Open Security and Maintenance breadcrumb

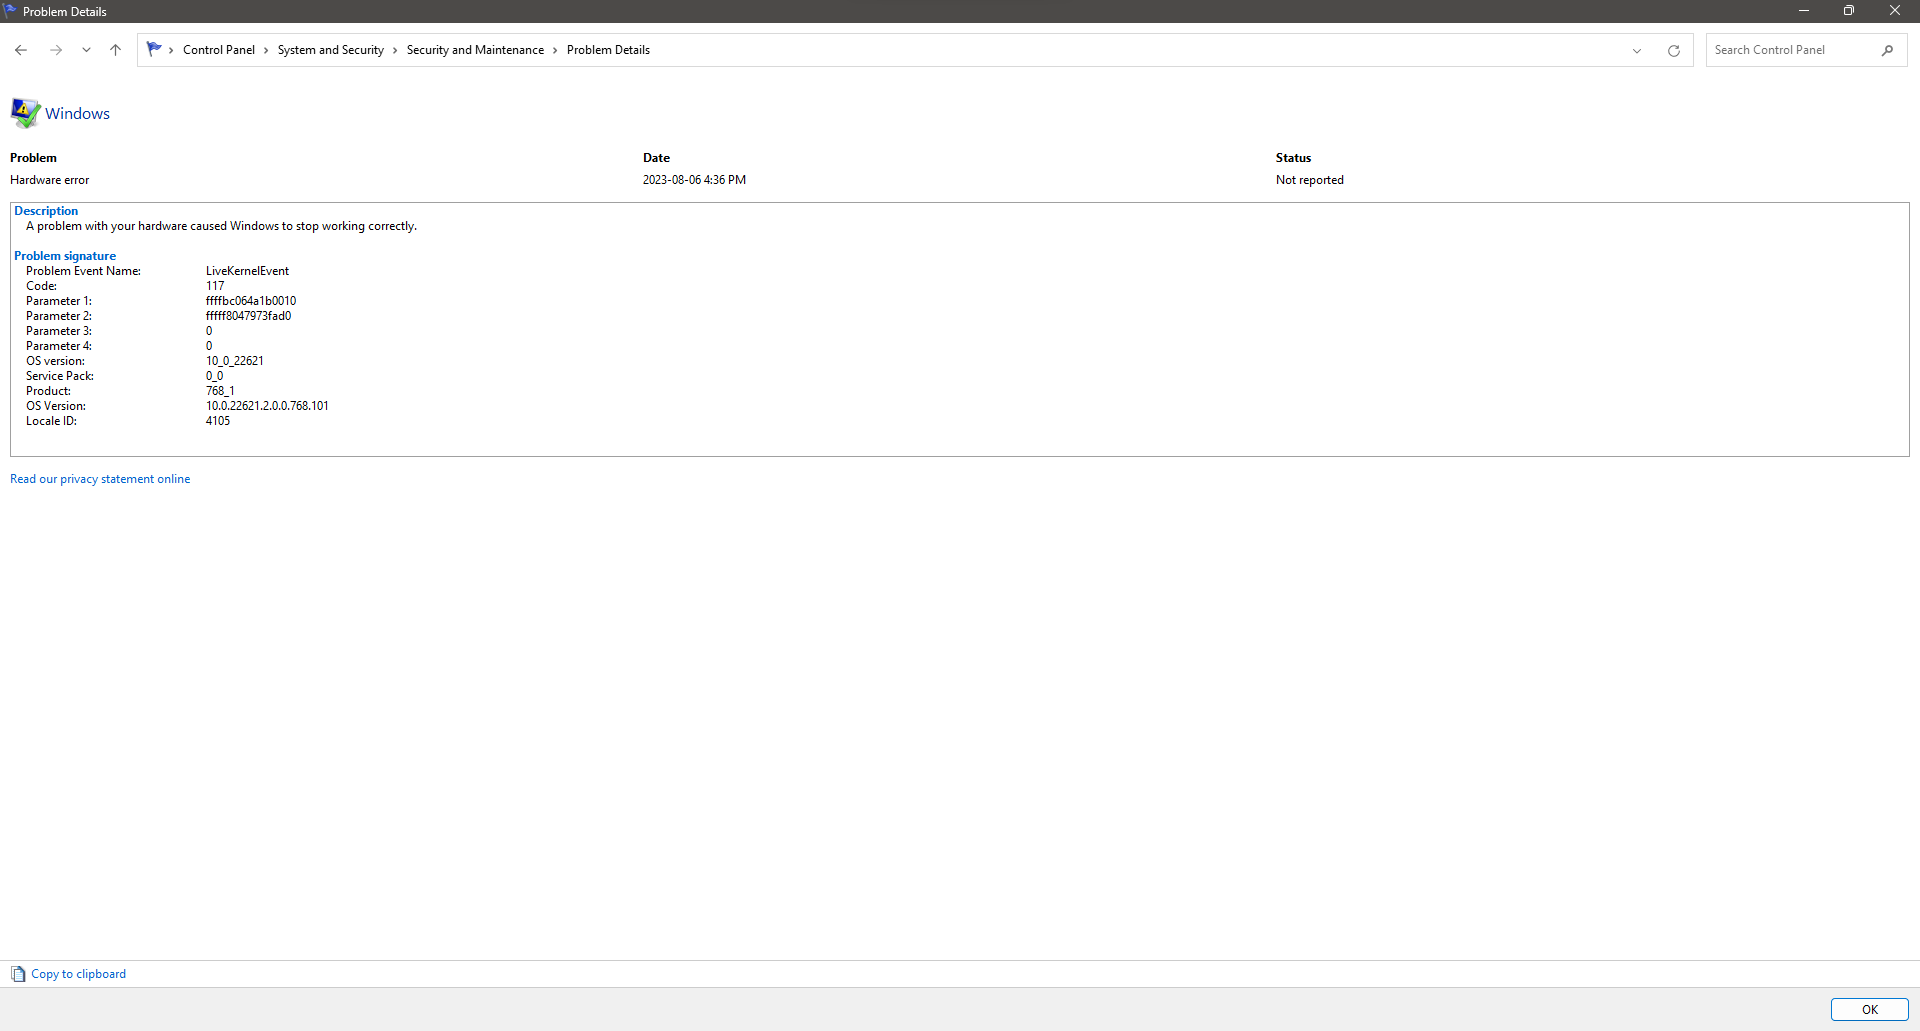tap(475, 50)
